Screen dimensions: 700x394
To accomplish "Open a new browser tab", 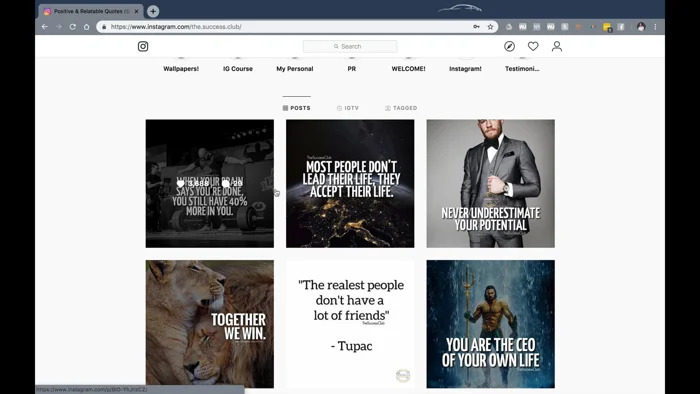I will (x=153, y=11).
